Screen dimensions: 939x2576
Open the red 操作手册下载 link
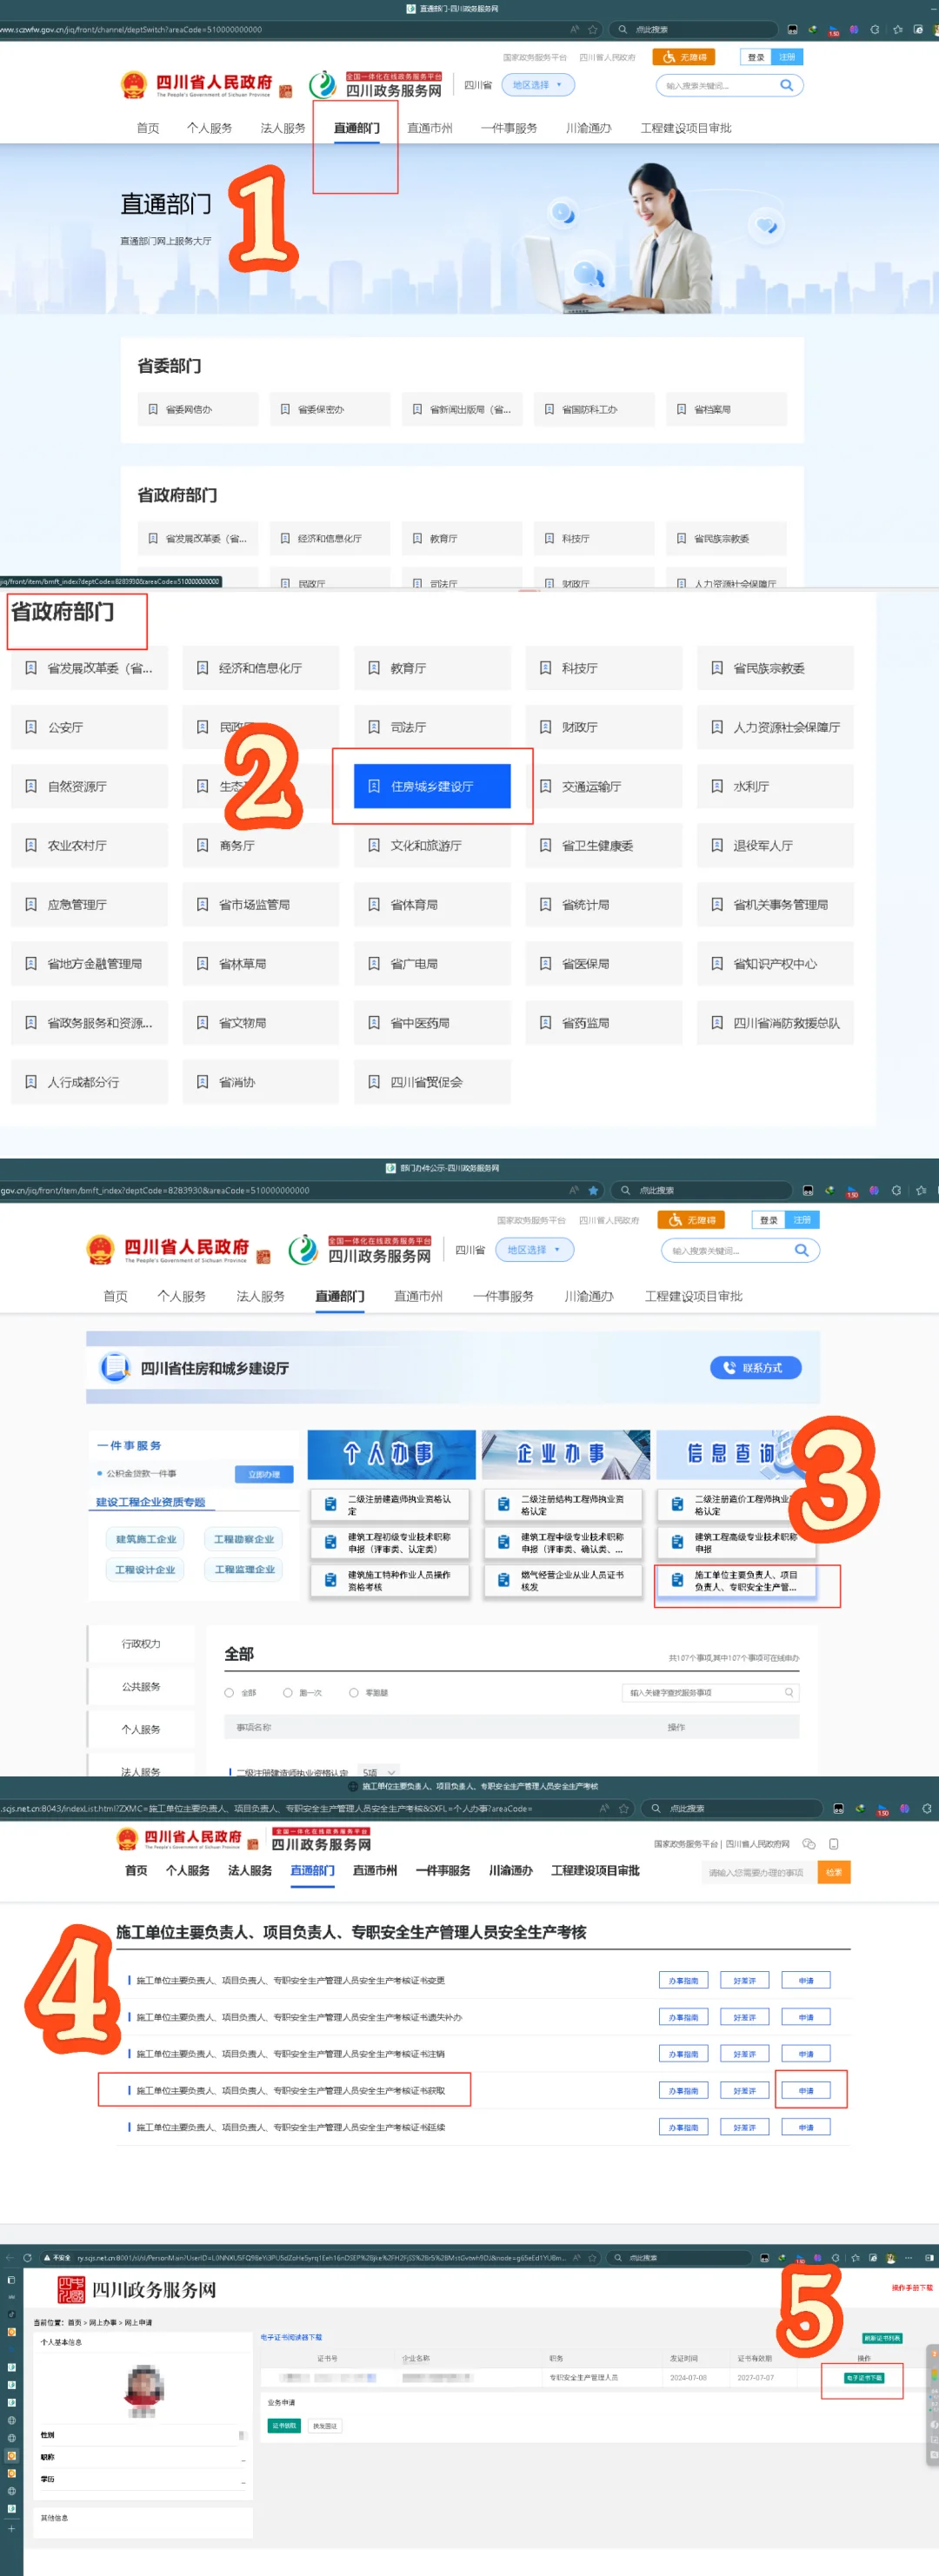coord(912,2287)
